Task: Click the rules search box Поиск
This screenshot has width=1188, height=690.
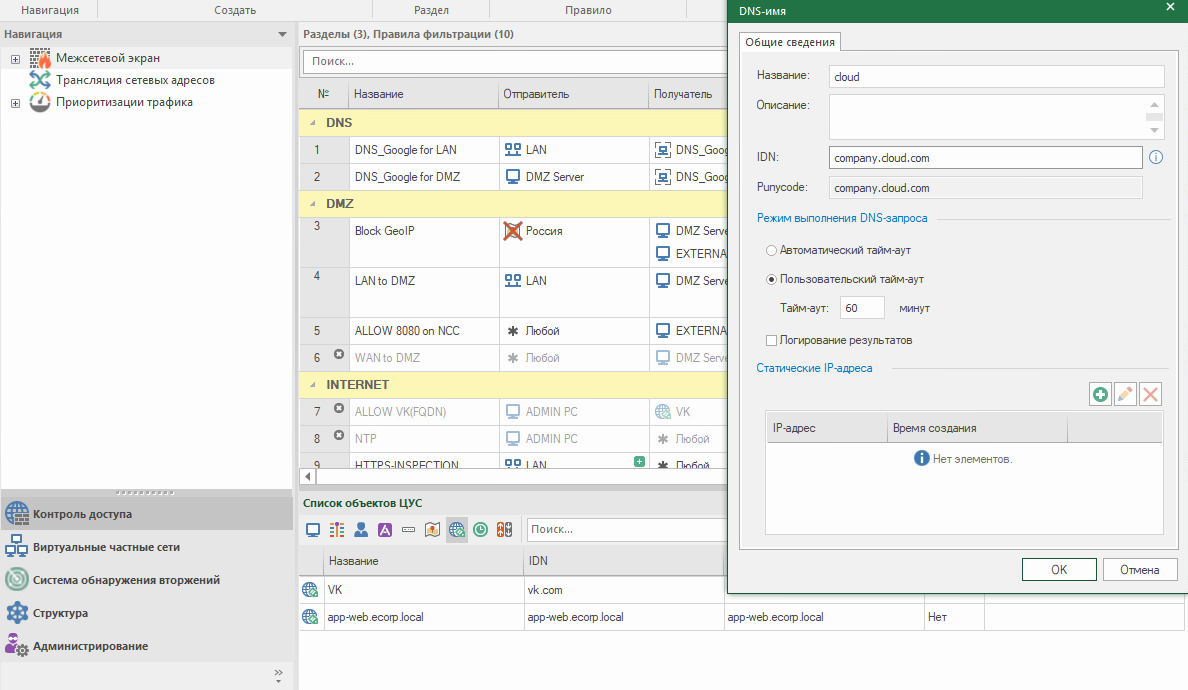Action: (x=515, y=61)
